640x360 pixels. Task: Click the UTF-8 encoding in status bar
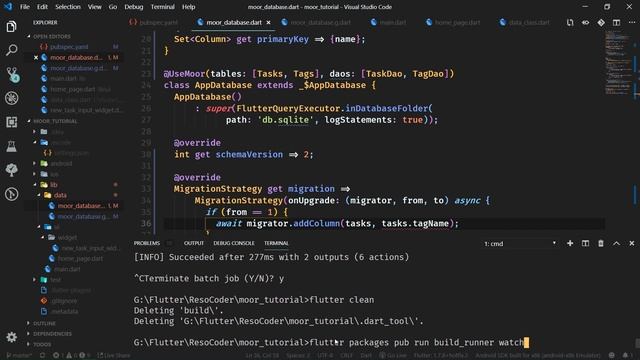point(325,355)
